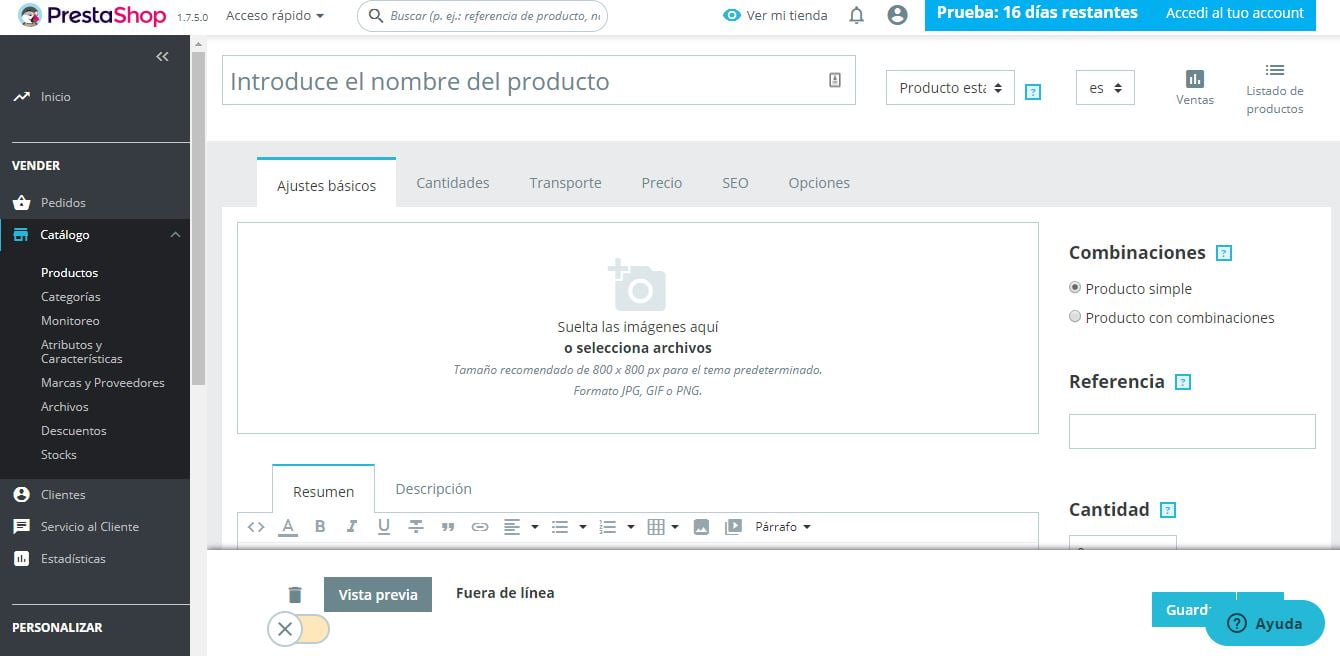The width and height of the screenshot is (1340, 656).
Task: Switch to the Cantidades tab
Action: coord(452,183)
